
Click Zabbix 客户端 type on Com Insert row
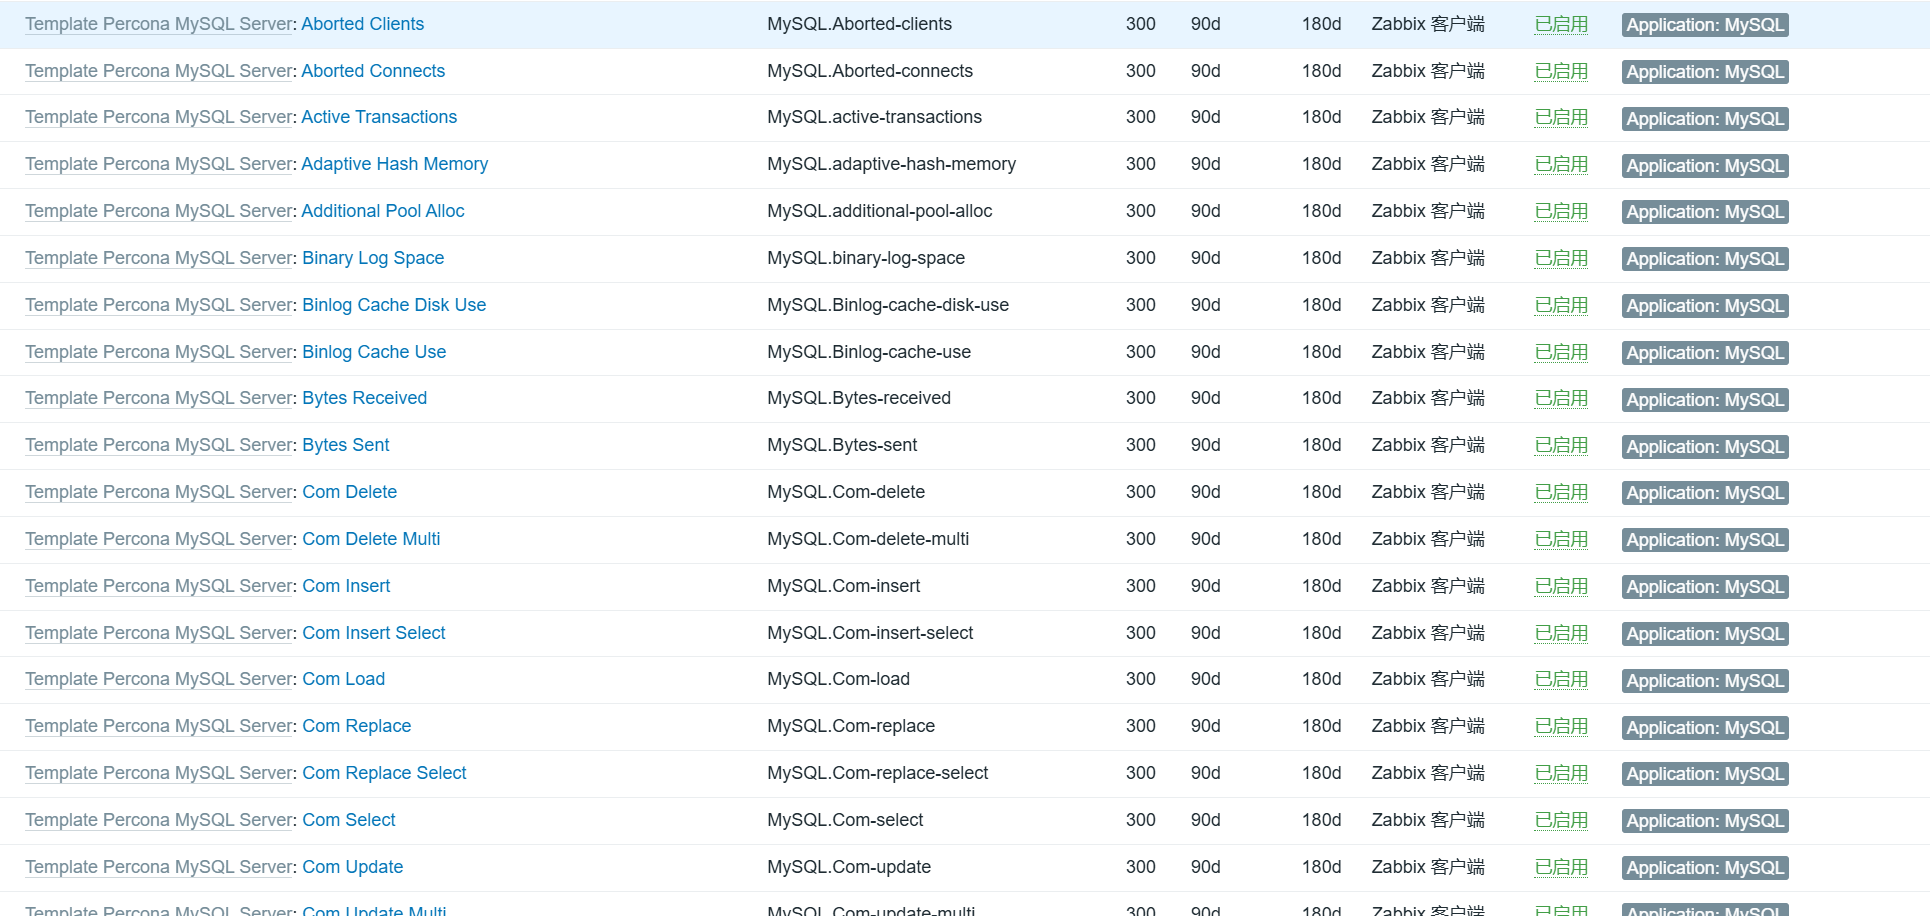1428,586
